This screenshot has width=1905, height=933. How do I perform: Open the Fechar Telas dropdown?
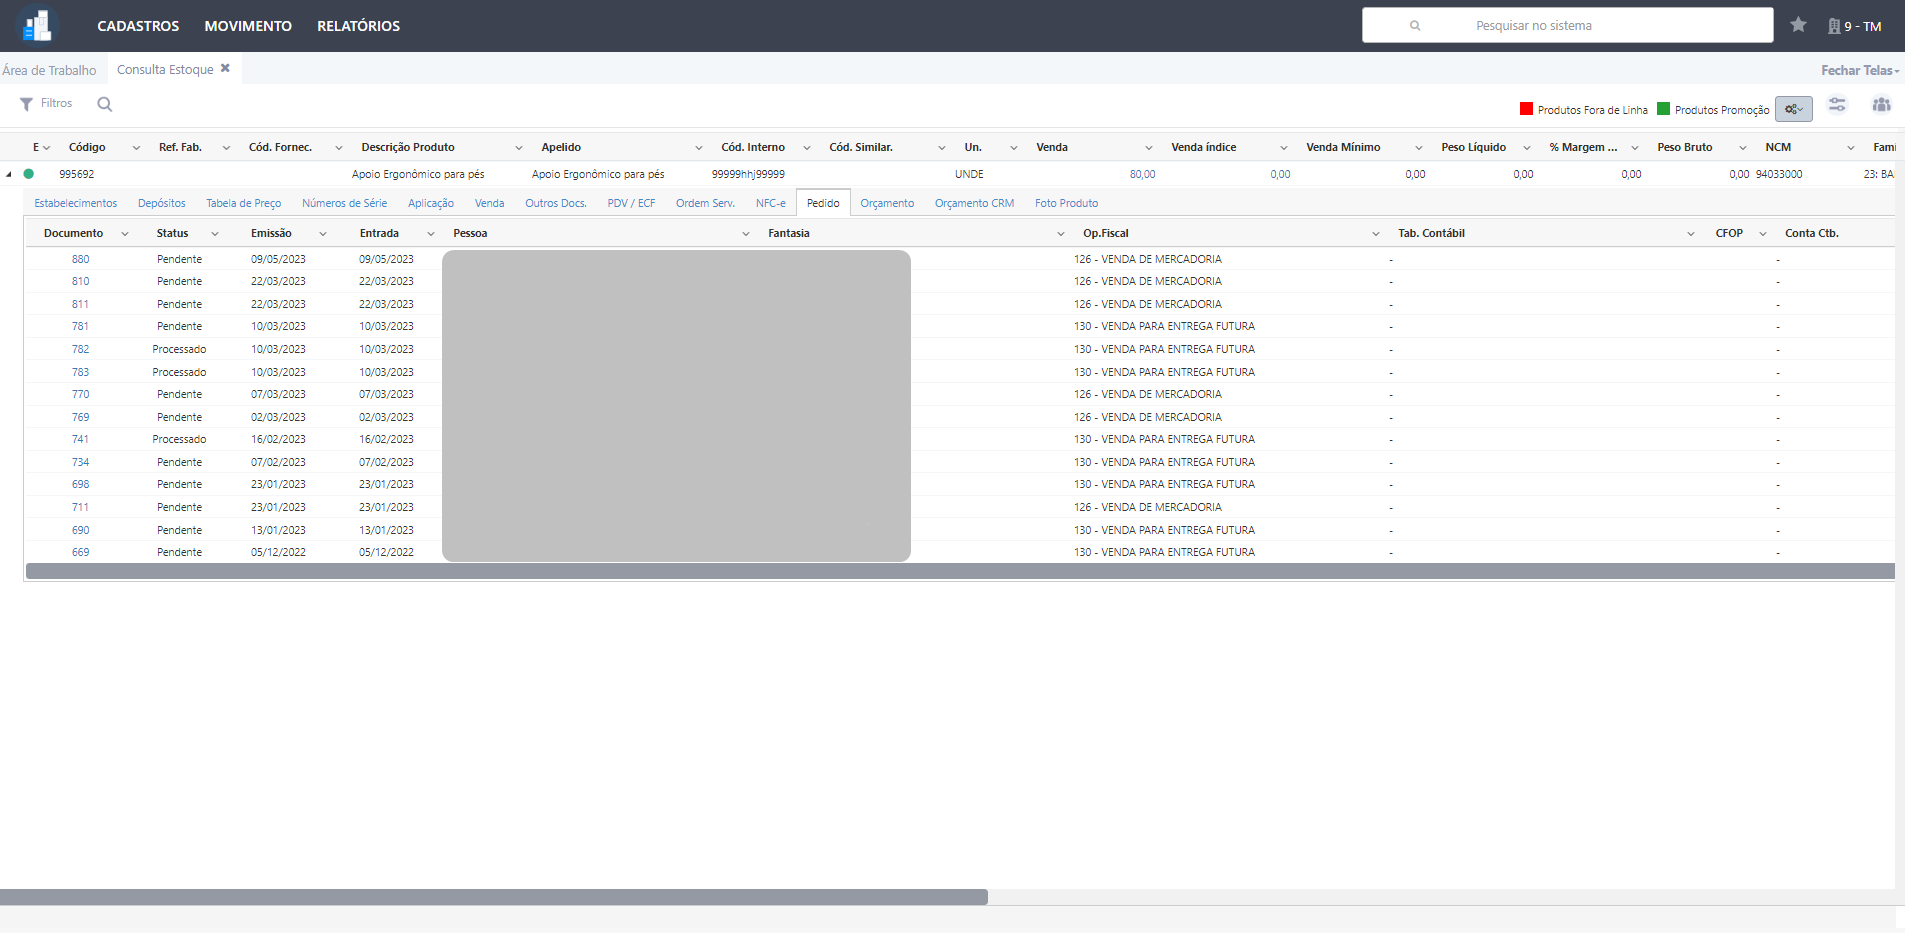(1860, 70)
